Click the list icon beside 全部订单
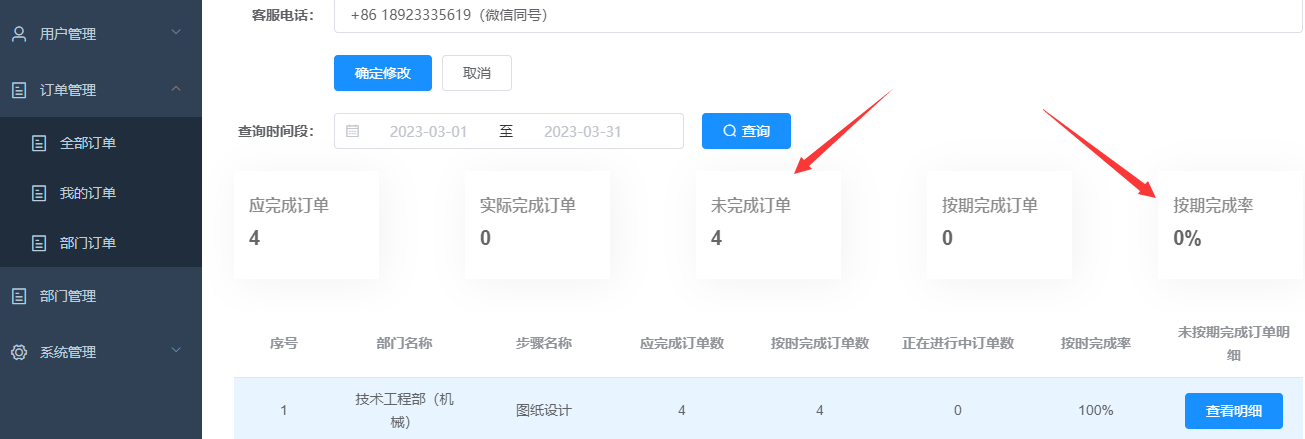The height and width of the screenshot is (439, 1305). click(39, 143)
